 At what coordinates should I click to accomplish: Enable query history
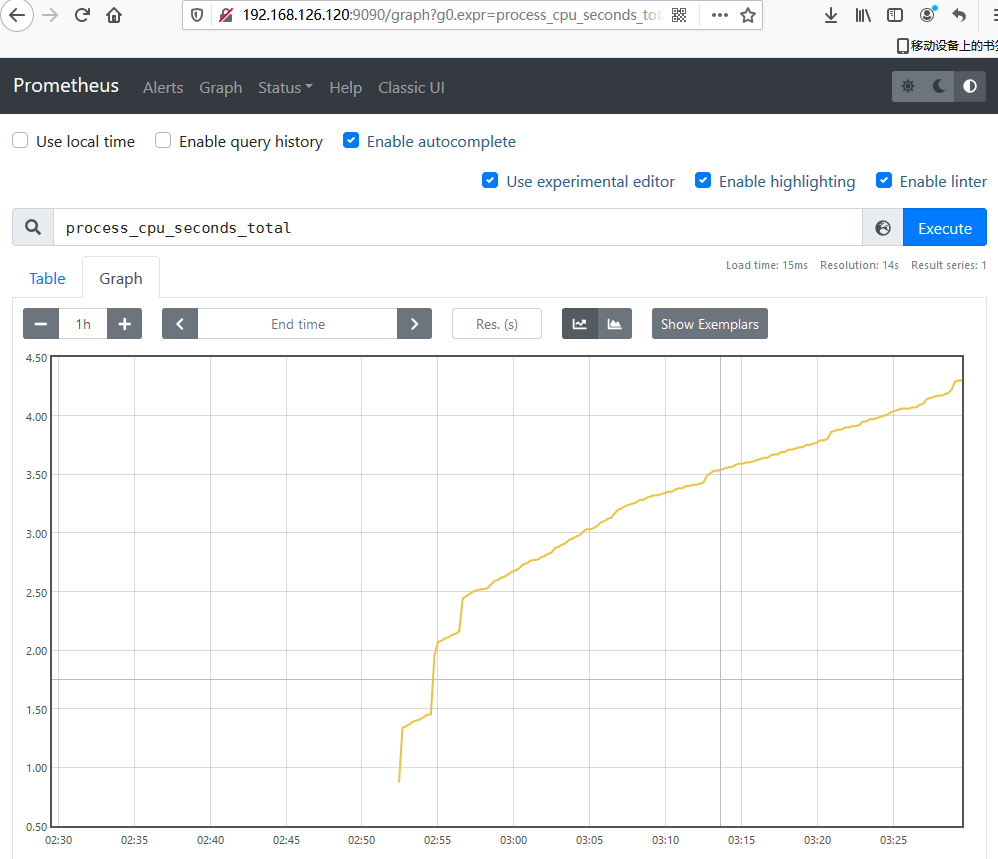162,140
